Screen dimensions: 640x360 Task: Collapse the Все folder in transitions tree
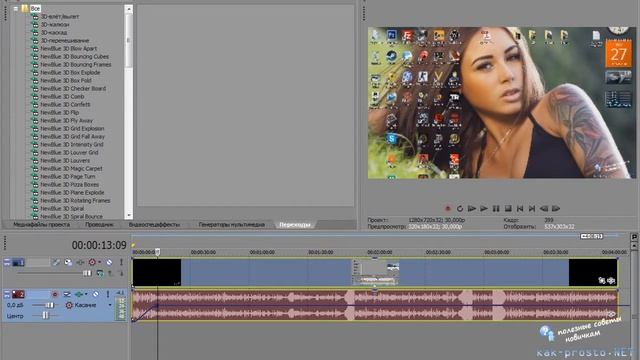pyautogui.click(x=16, y=8)
